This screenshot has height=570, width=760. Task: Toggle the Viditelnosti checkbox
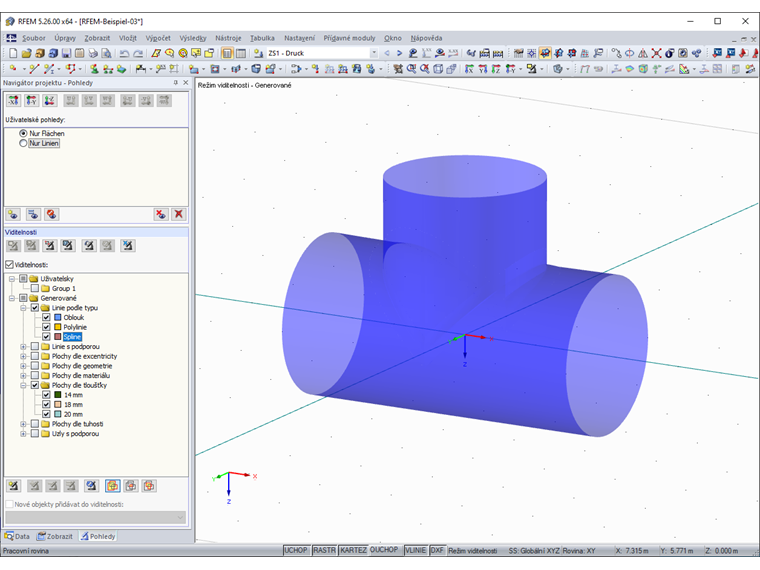(9, 265)
